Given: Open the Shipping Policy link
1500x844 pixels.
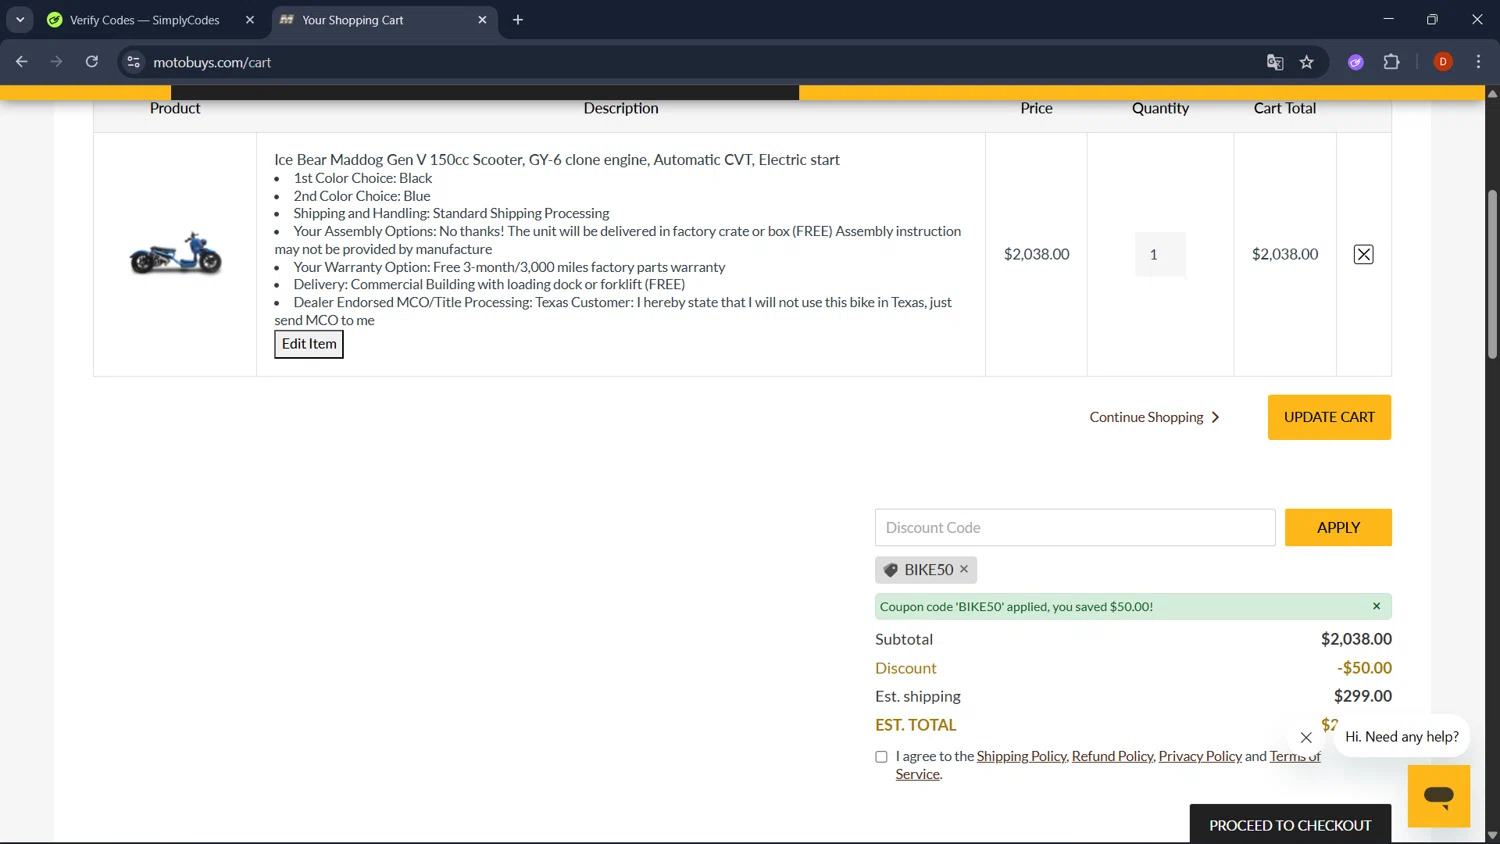Looking at the screenshot, I should coord(1021,756).
